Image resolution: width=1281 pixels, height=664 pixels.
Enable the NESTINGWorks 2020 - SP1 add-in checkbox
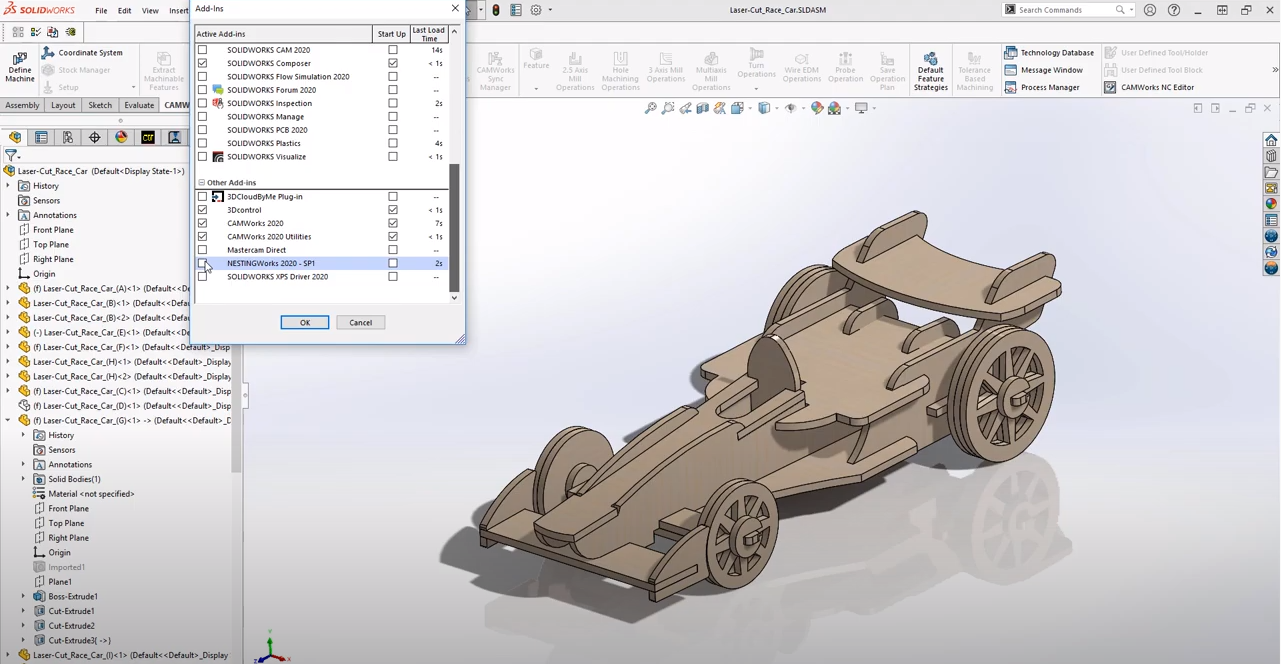pos(203,264)
